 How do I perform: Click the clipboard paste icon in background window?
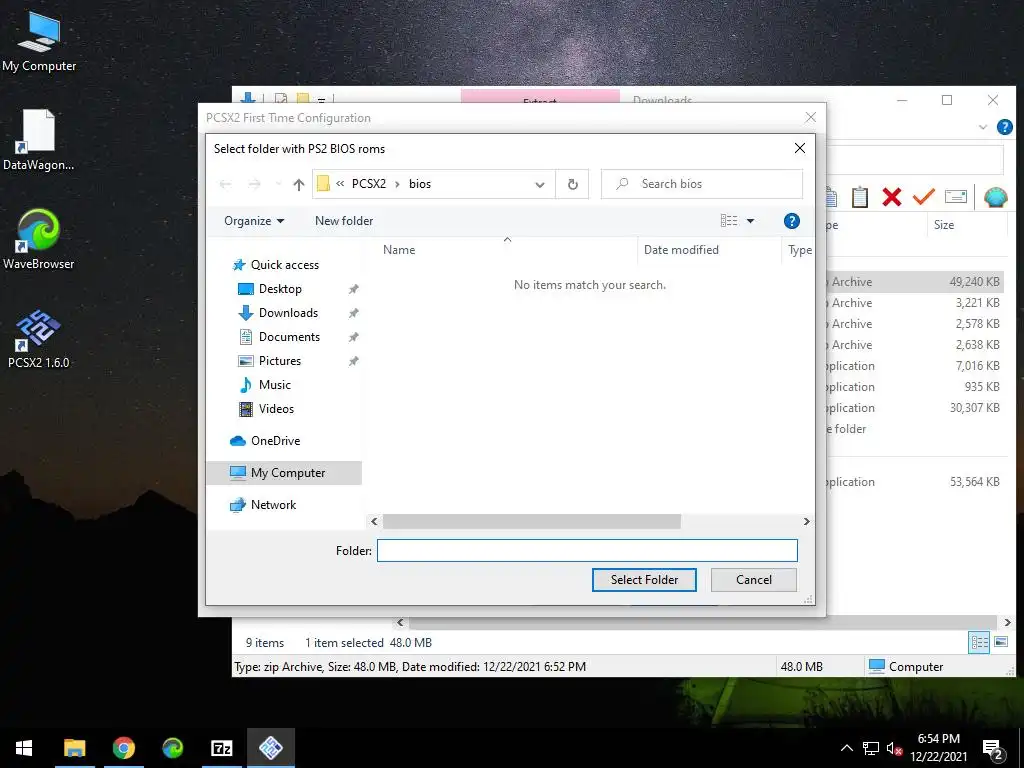click(859, 197)
